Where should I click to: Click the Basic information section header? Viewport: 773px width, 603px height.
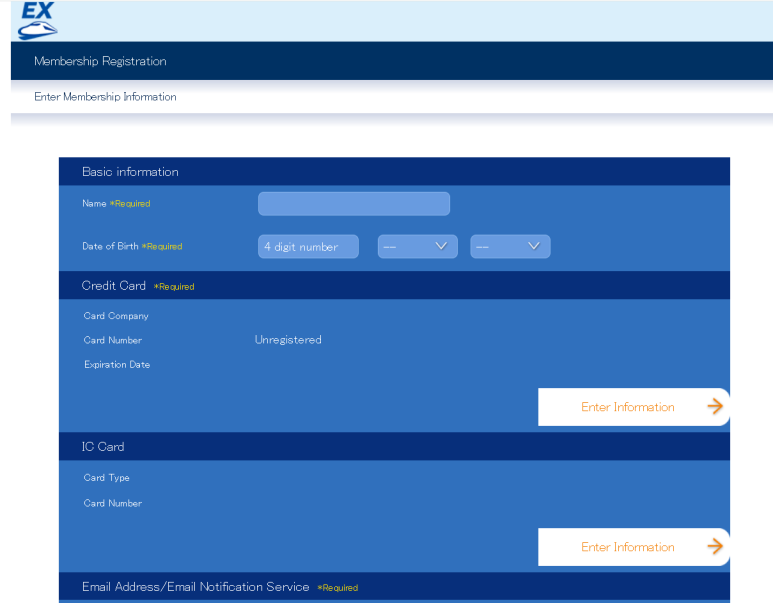[x=394, y=172]
